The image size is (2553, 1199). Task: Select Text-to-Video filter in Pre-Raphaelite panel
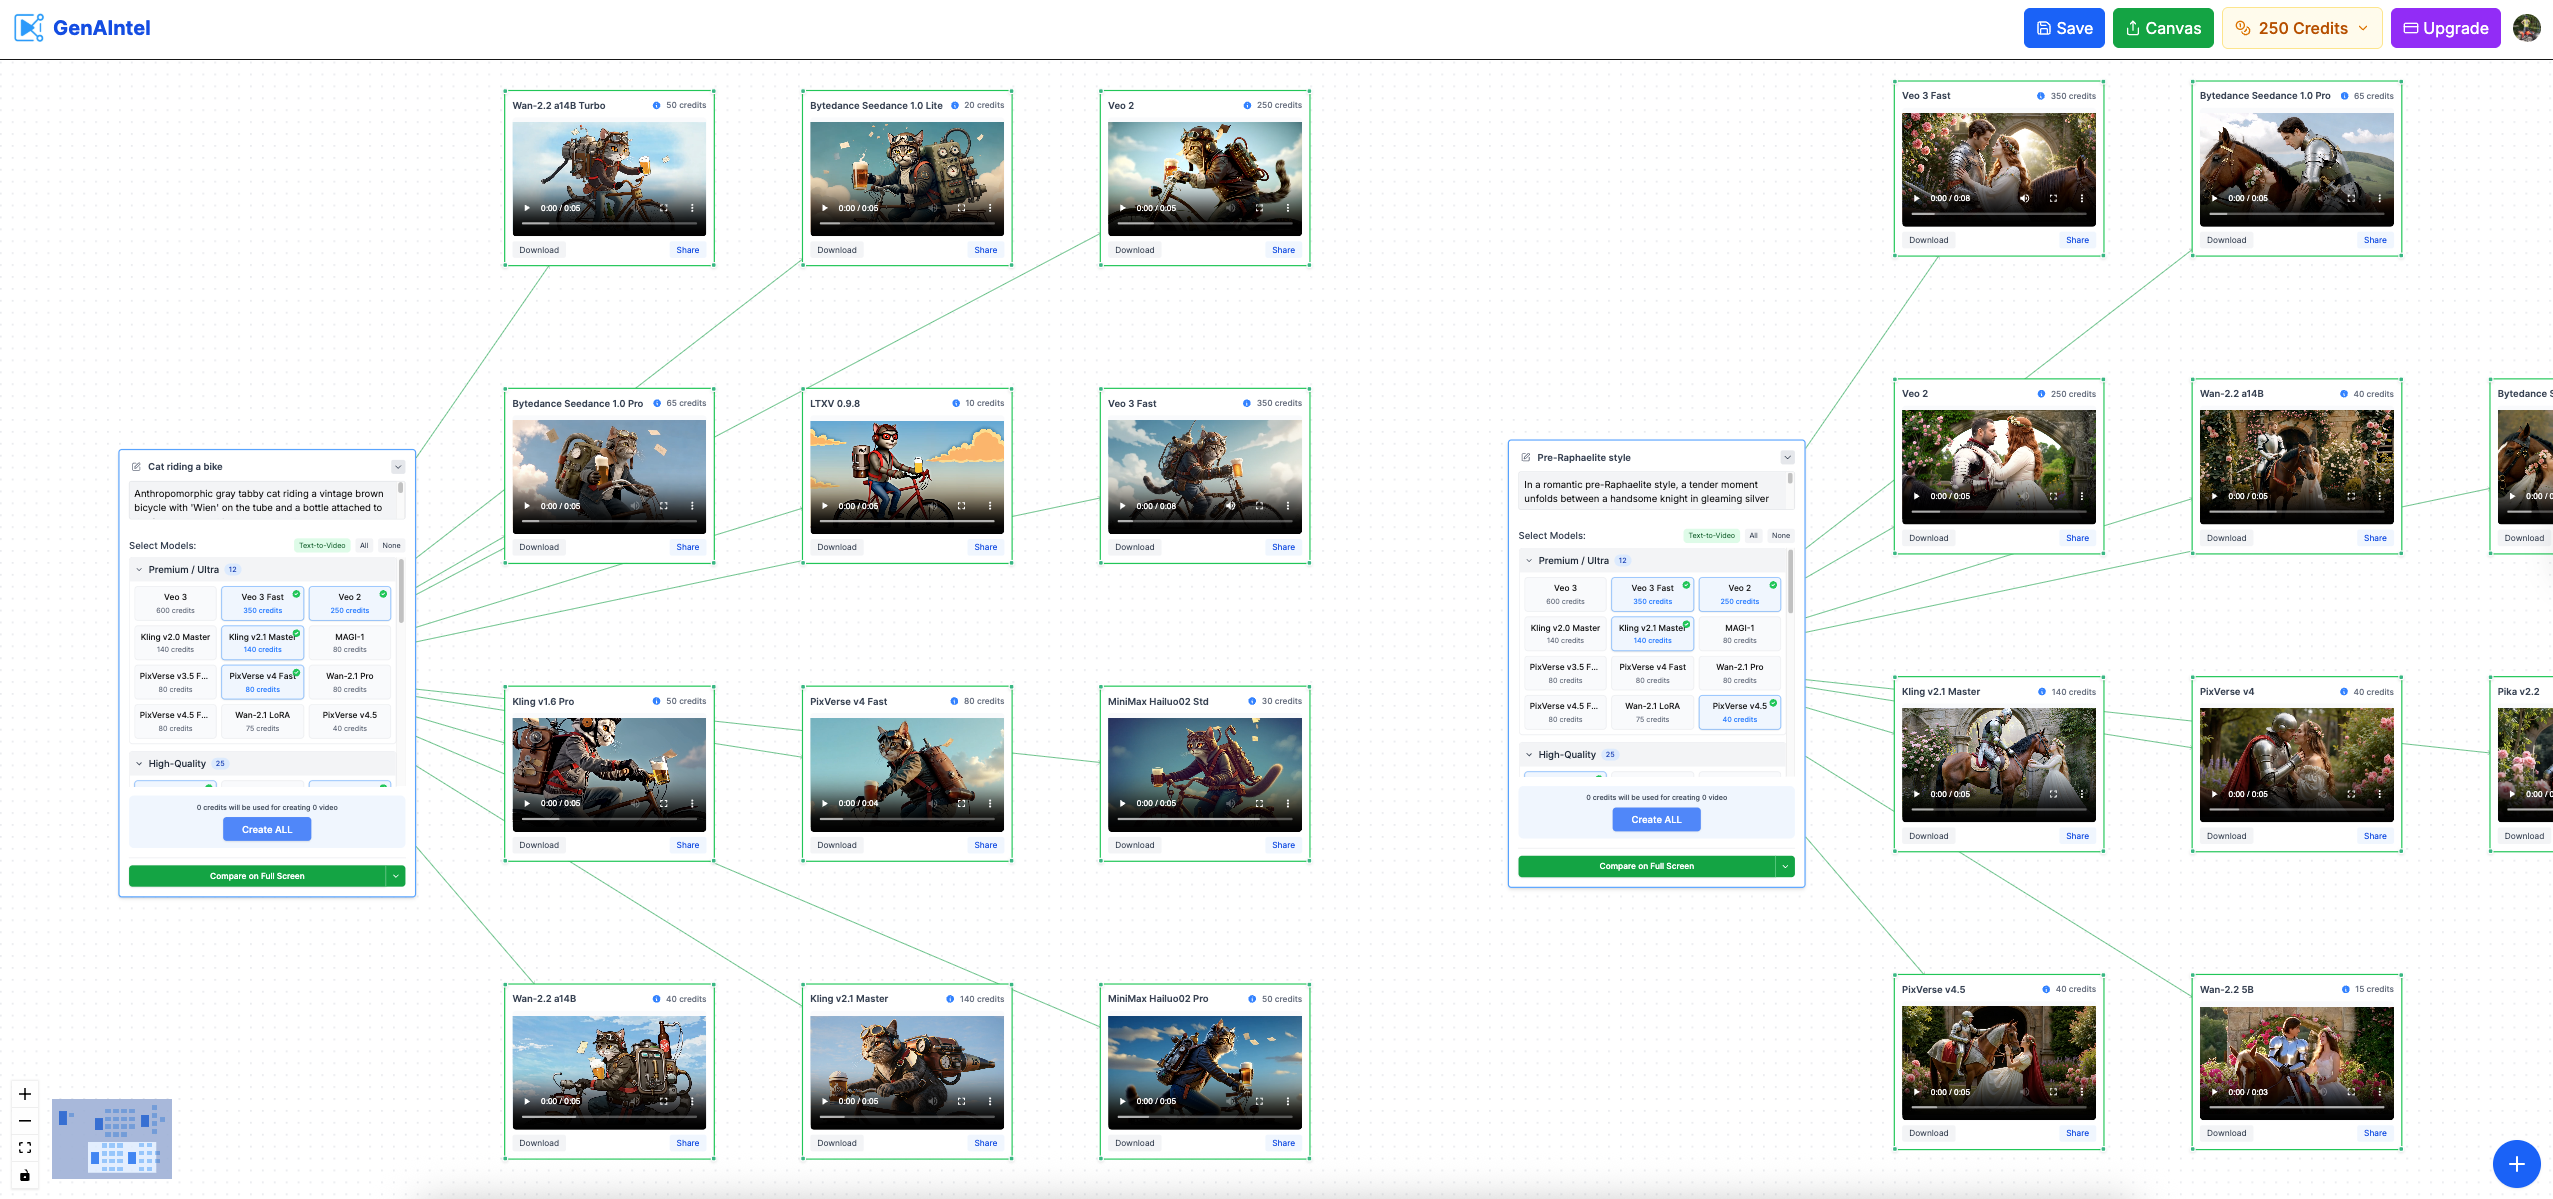[1711, 536]
